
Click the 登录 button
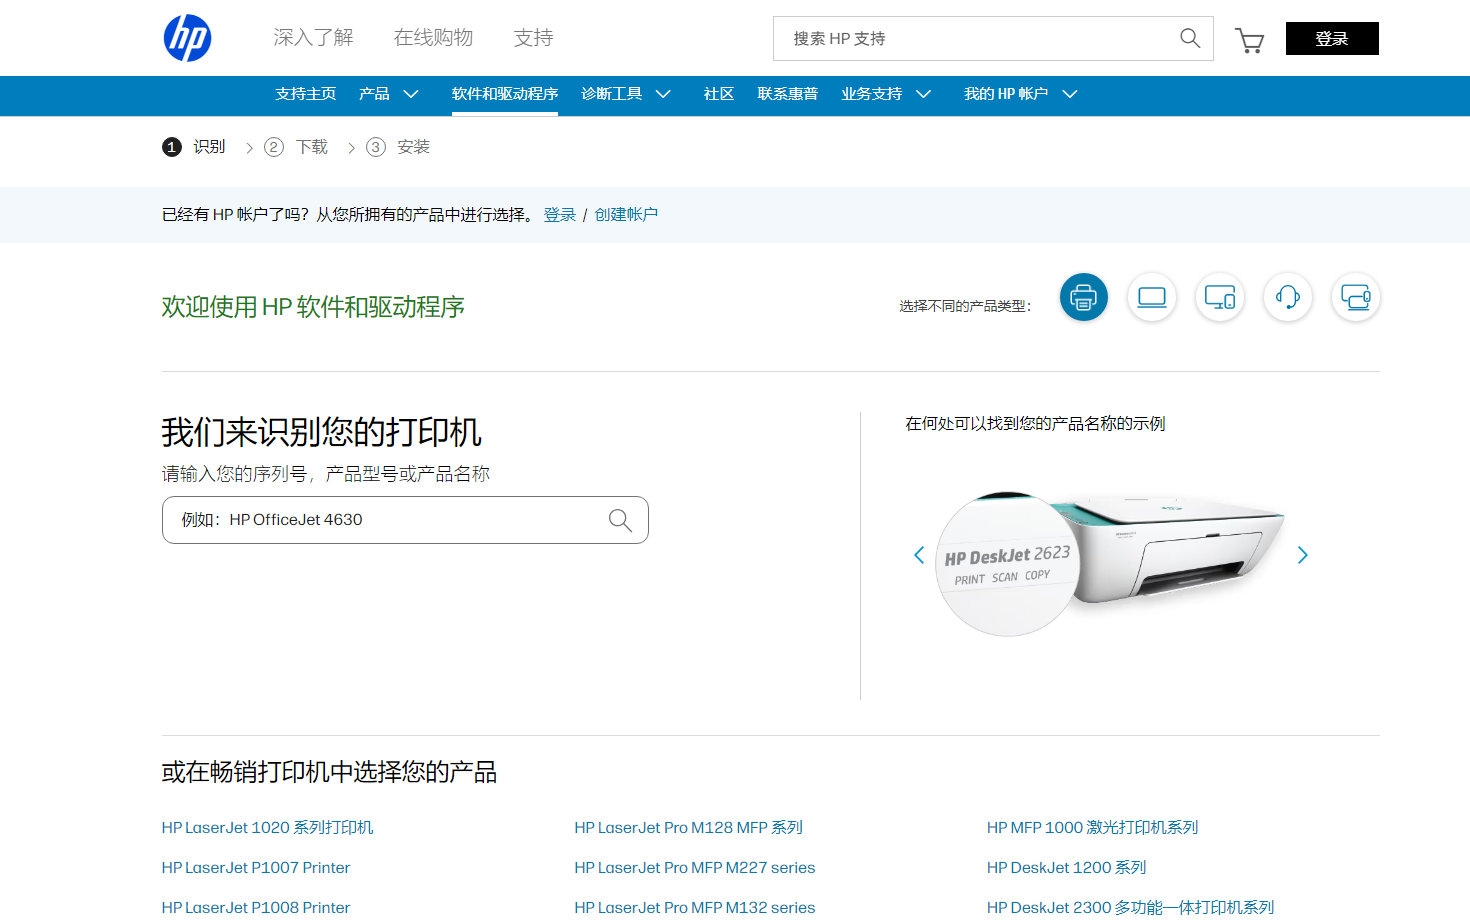tap(1332, 38)
